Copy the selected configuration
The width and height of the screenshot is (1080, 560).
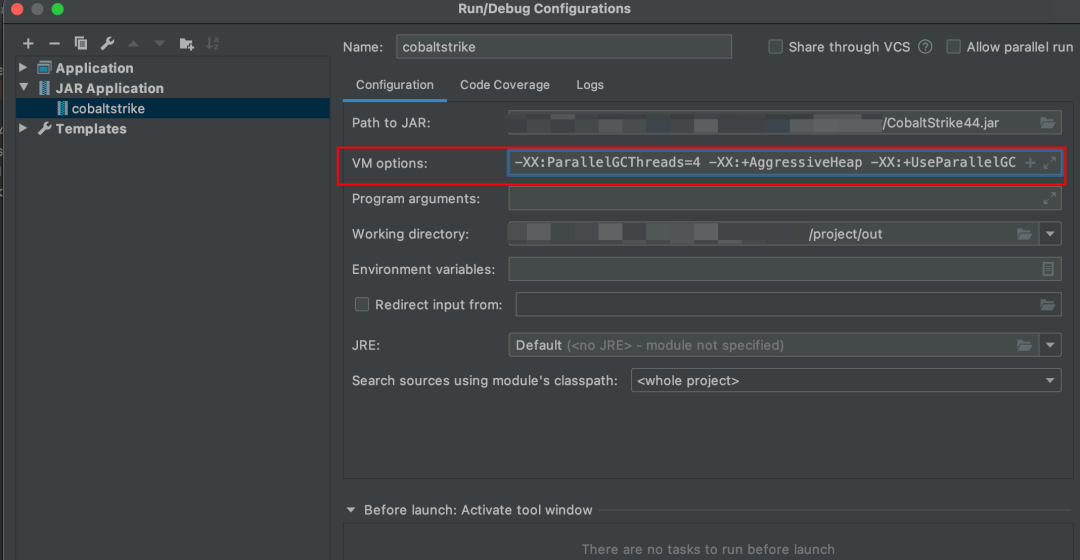click(x=81, y=43)
